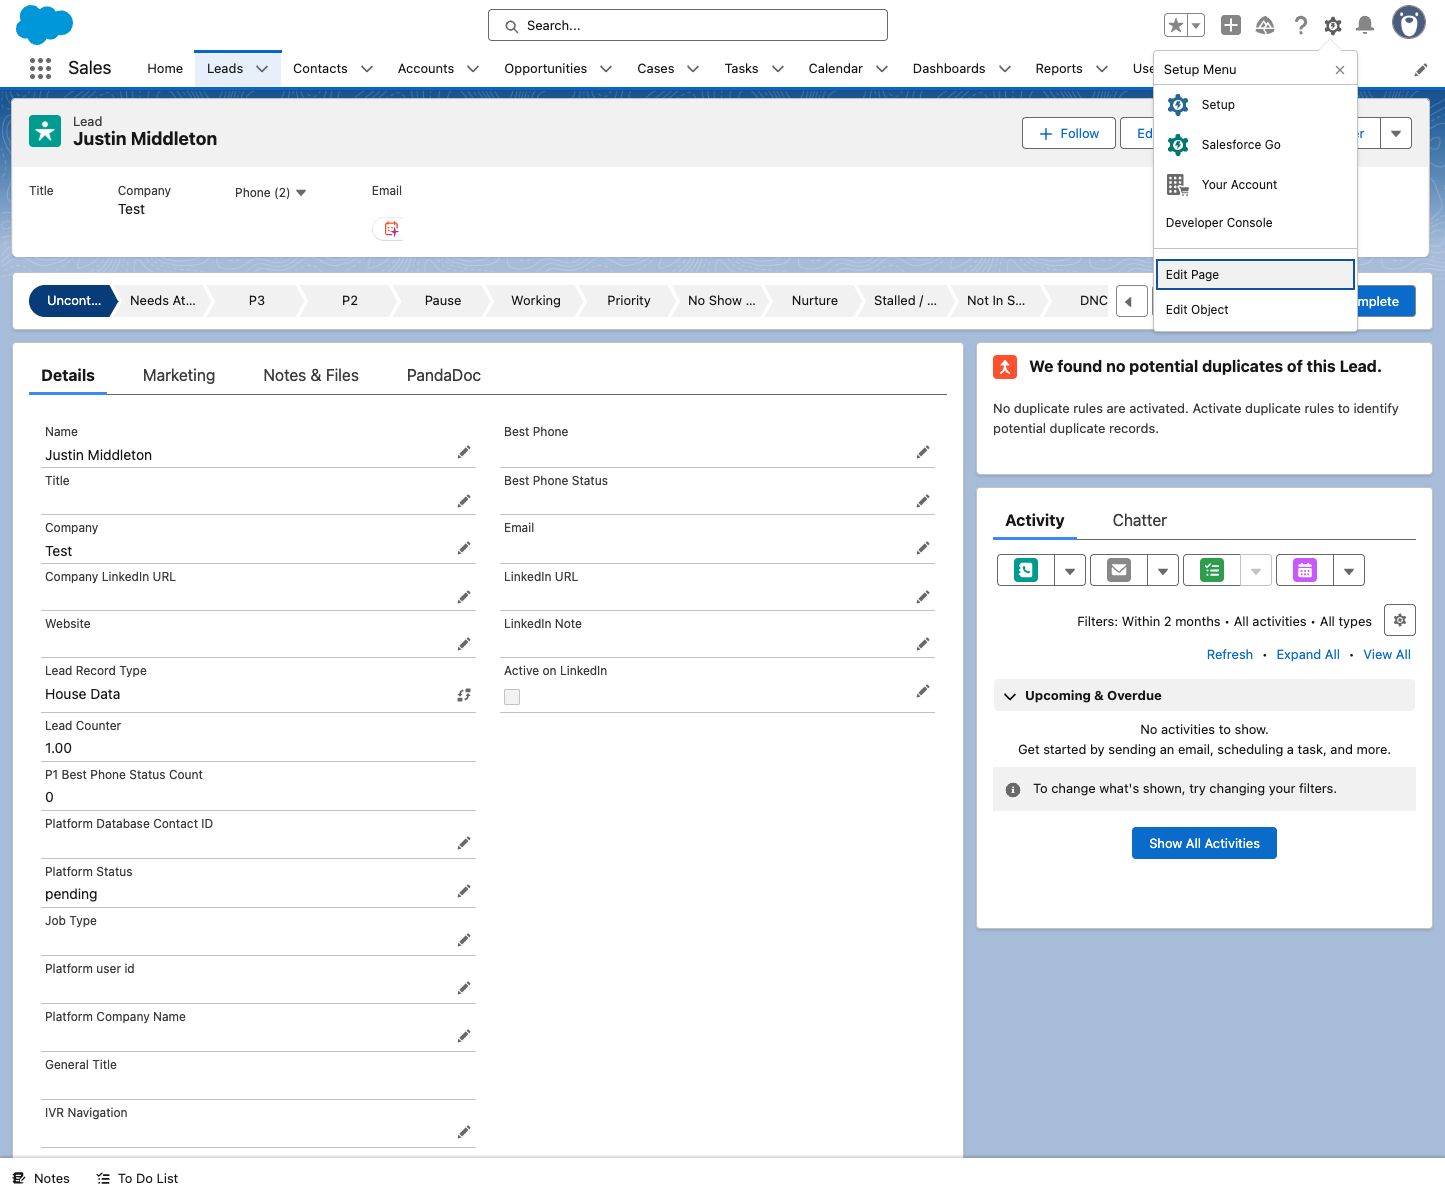Open the activity timeline settings gear
The width and height of the screenshot is (1445, 1198).
coord(1400,620)
